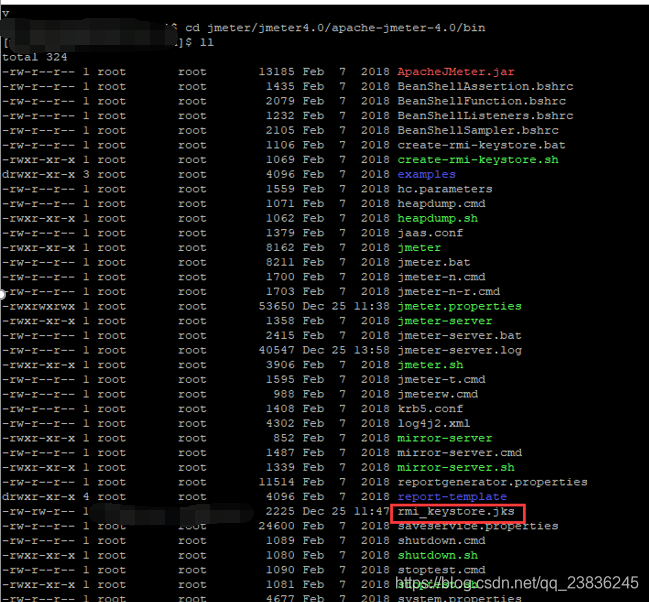Image resolution: width=649 pixels, height=602 pixels.
Task: Click the 'total 324' line
Action: 34,57
